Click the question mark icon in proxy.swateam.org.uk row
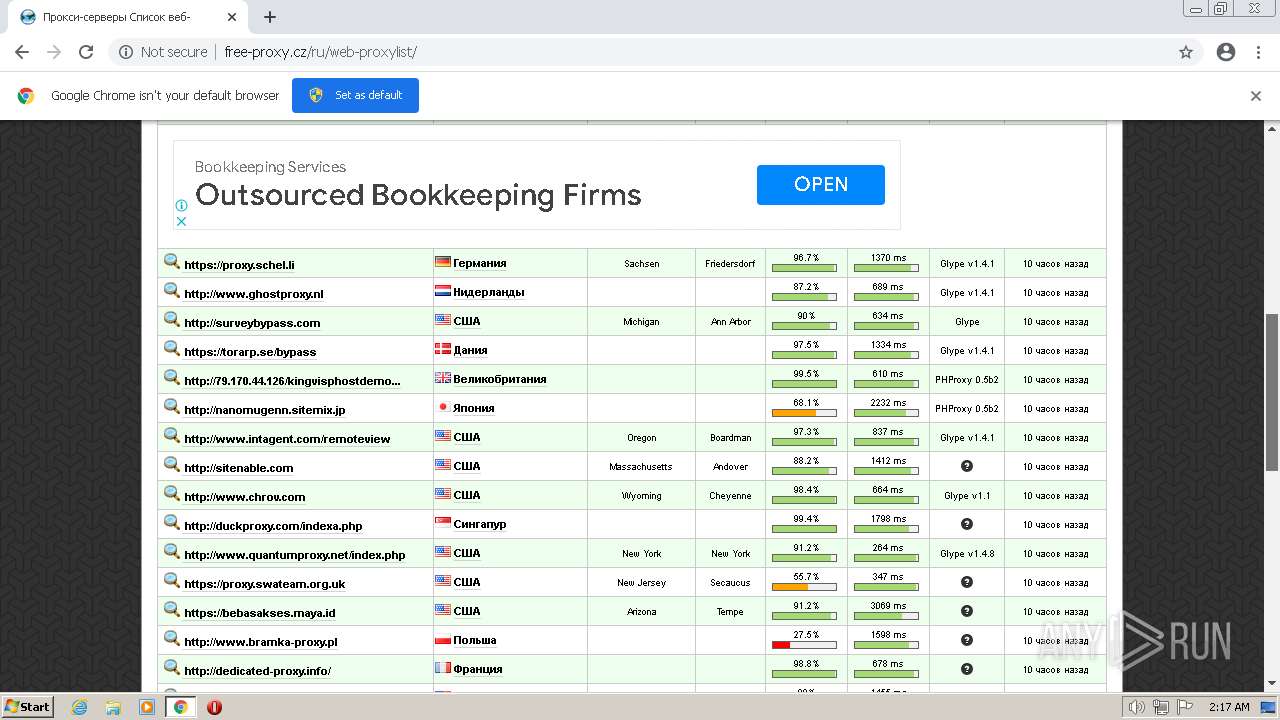Screen dimensions: 1280x720 967,582
